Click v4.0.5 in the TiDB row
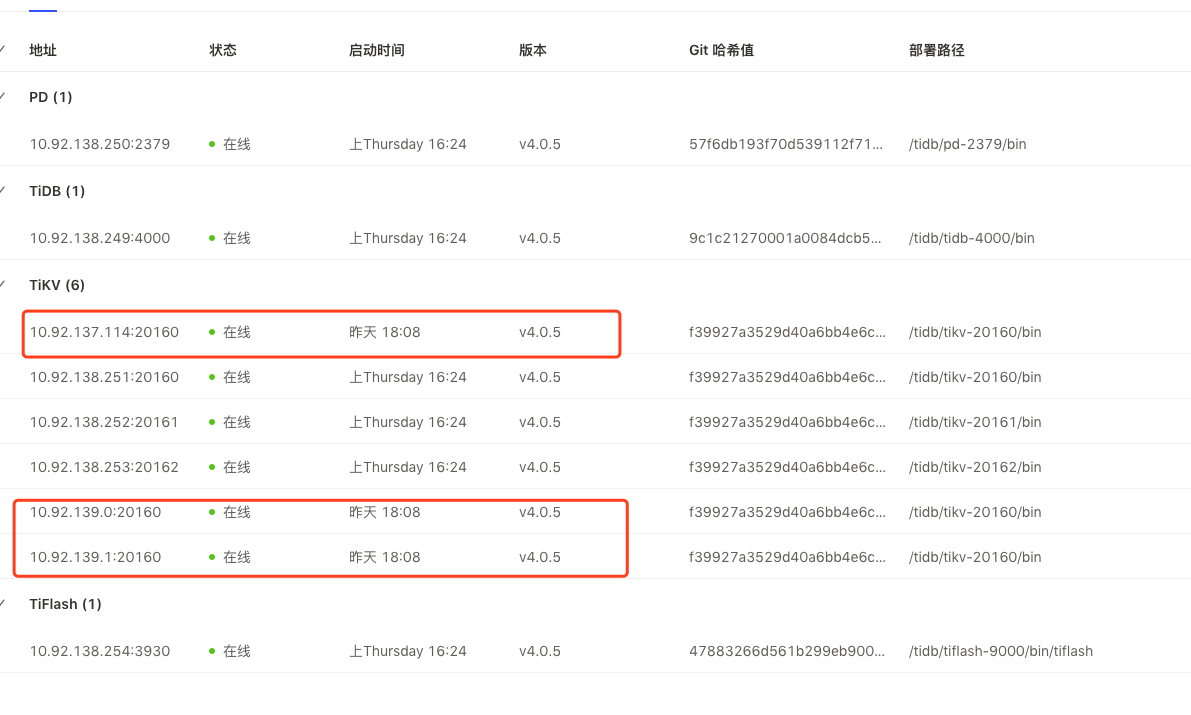The image size is (1191, 715). (x=540, y=239)
